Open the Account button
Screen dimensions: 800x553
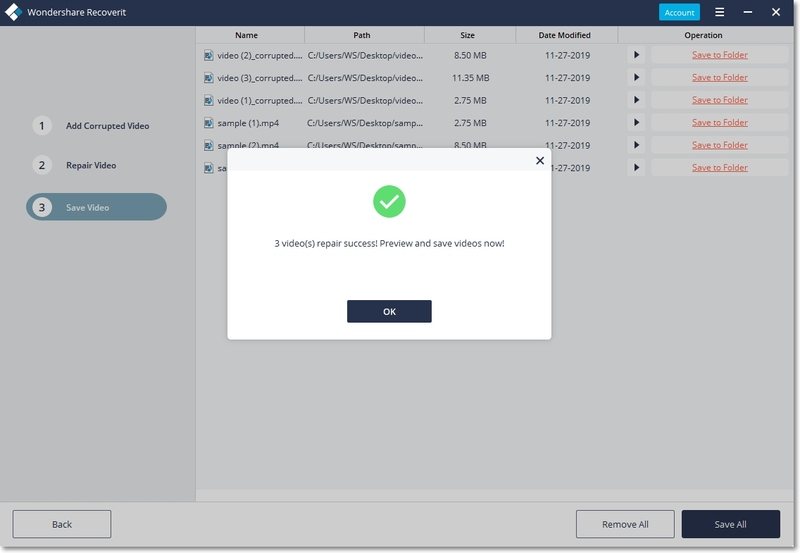(x=679, y=13)
